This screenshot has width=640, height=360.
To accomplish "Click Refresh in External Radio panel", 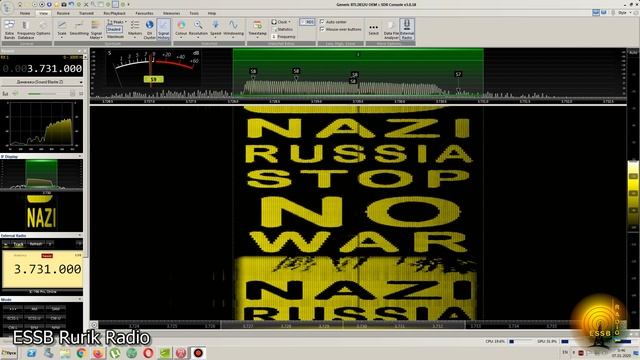I will pos(36,244).
